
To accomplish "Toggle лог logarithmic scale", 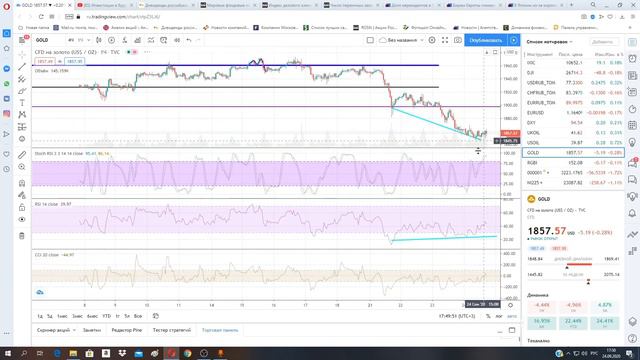I will pyautogui.click(x=499, y=316).
